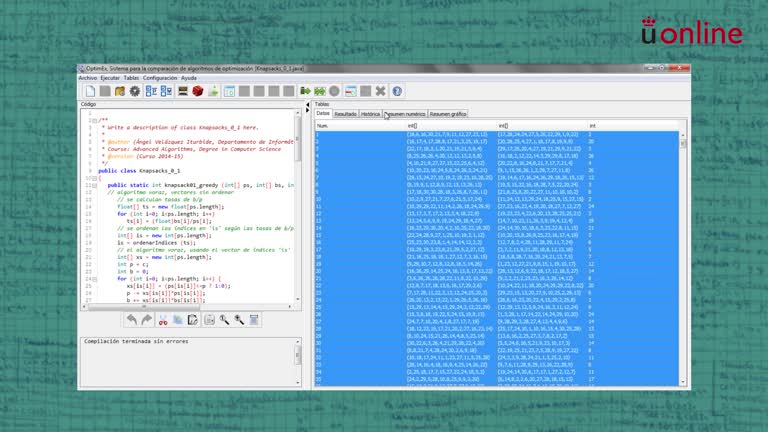
Task: Click 'Compilación terminada sin errores' message text
Action: tap(136, 341)
